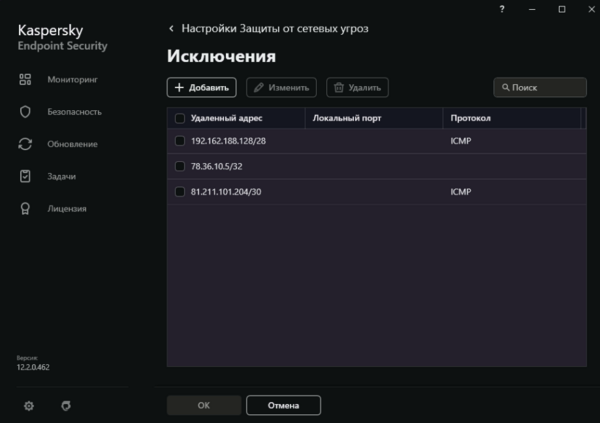Click the magnifier icon in search box
Image resolution: width=600 pixels, height=423 pixels.
(x=505, y=87)
